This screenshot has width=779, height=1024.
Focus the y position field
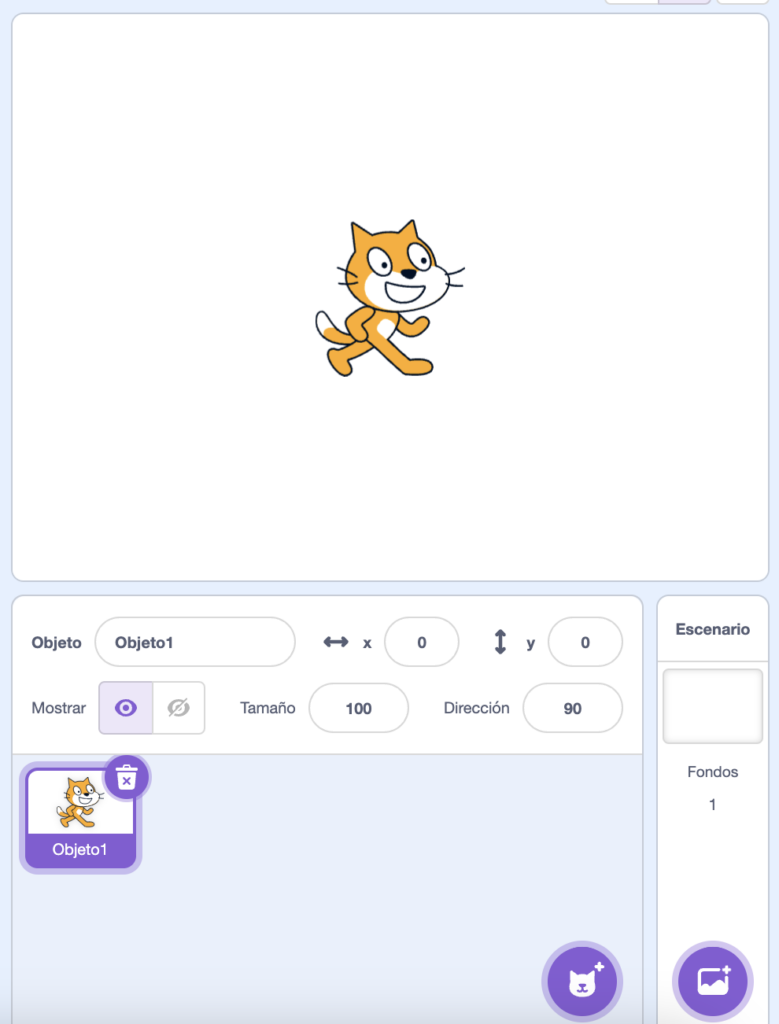point(585,642)
